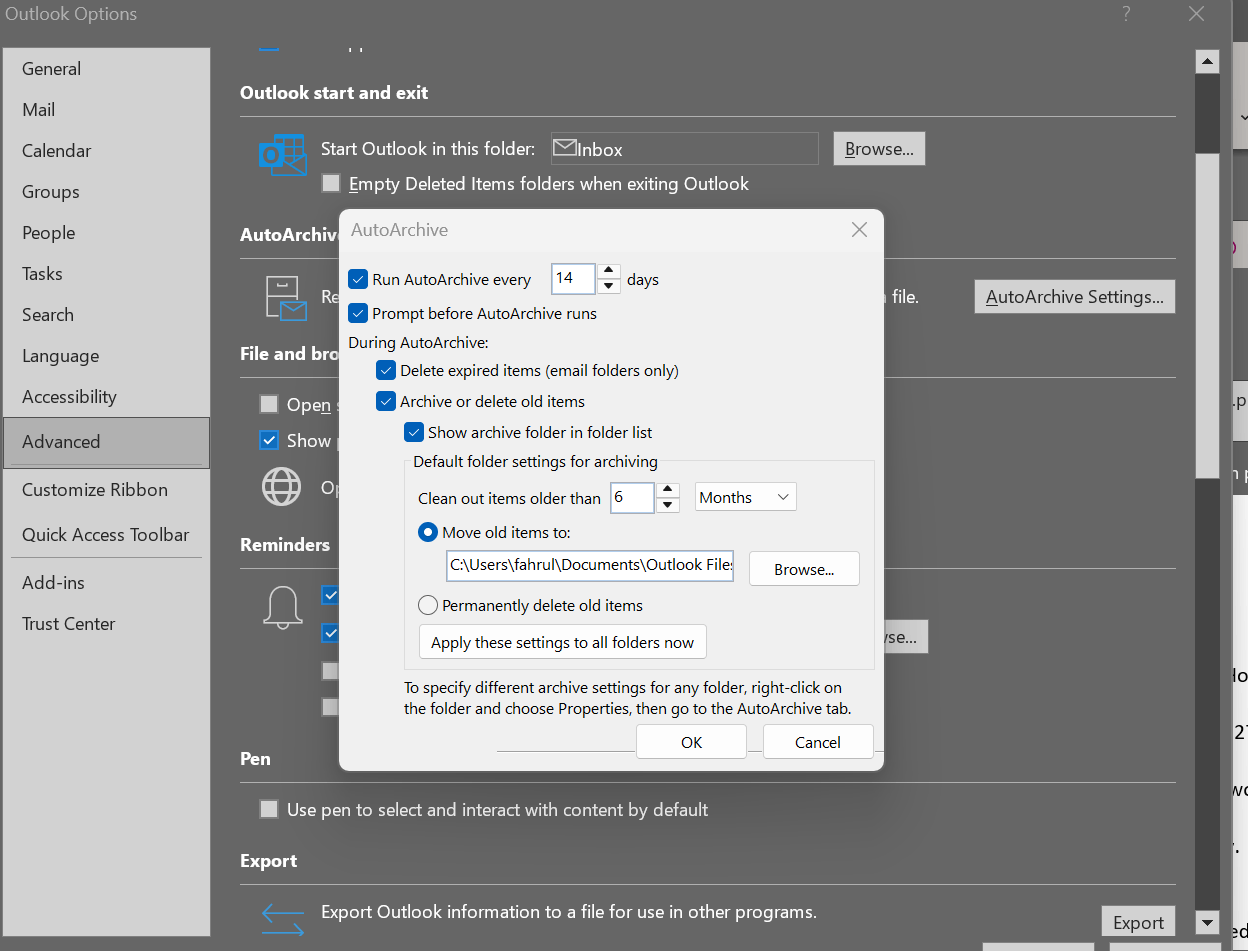Click Apply these settings to all folders now

[x=562, y=642]
